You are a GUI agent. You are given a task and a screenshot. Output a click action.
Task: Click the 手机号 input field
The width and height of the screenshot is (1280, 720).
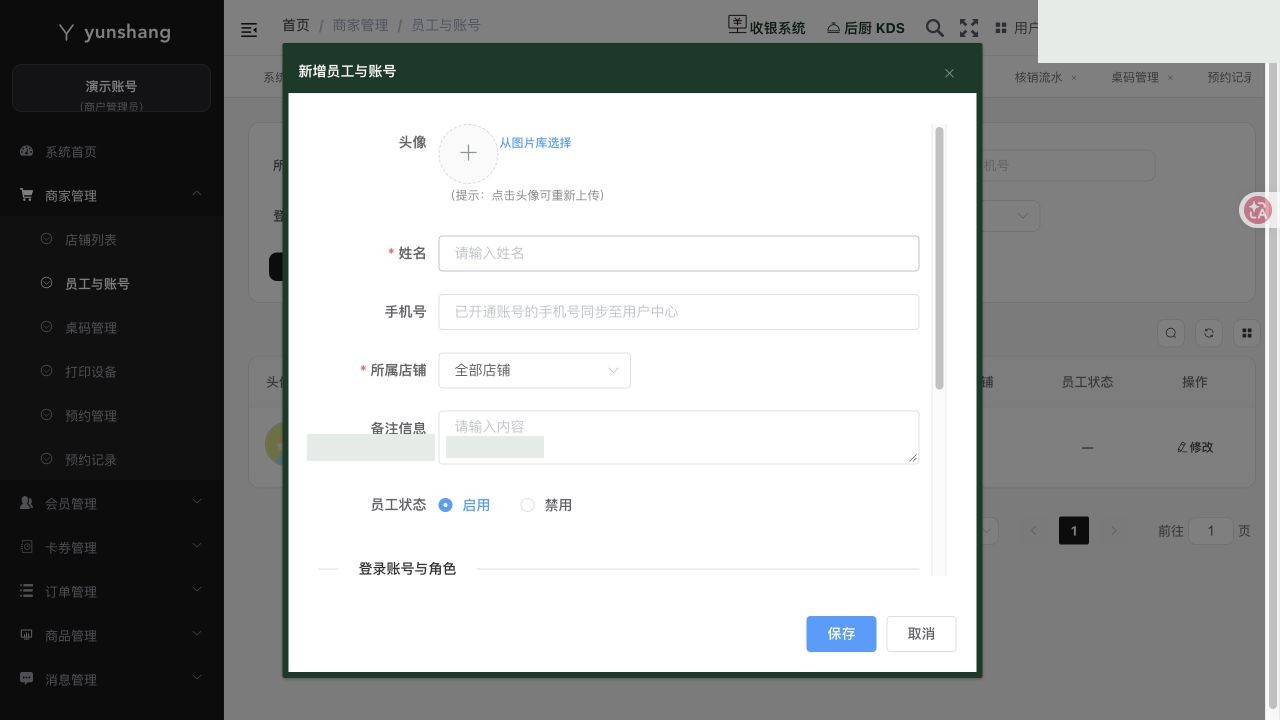tap(679, 312)
